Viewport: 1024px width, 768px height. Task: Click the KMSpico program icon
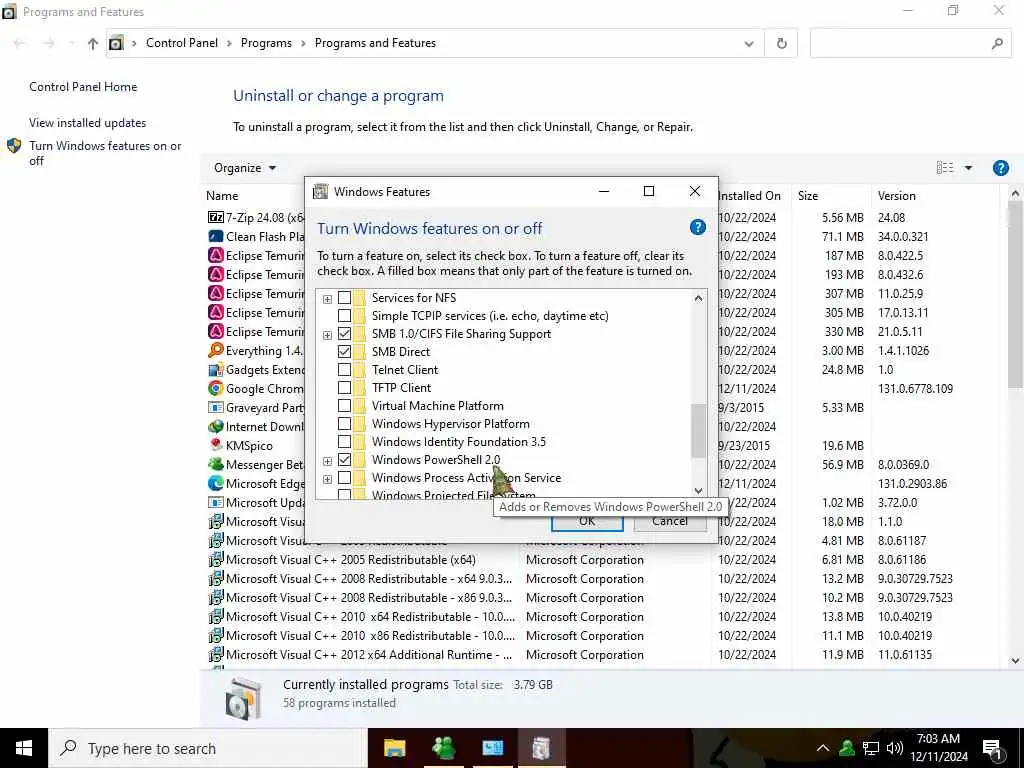point(216,445)
